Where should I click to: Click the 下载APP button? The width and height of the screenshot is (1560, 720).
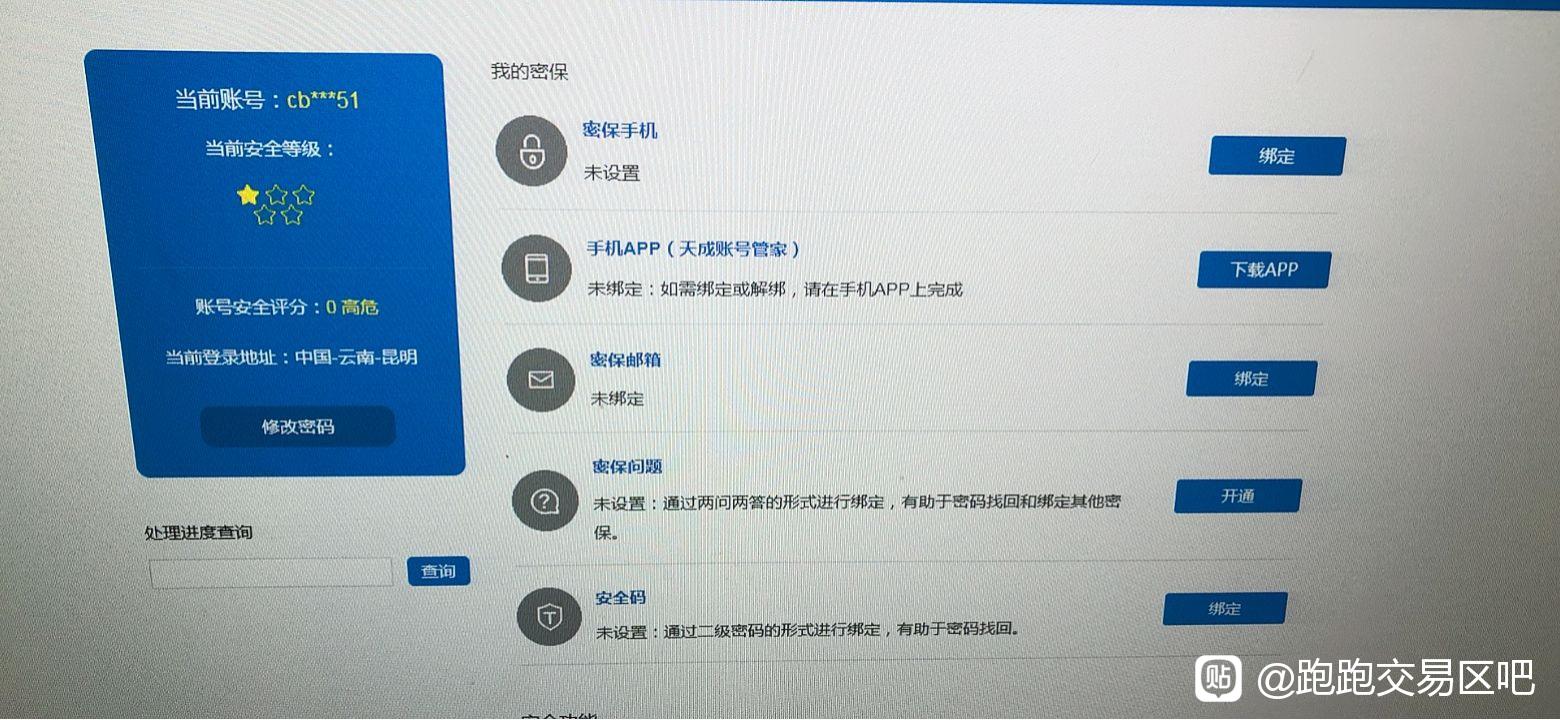pos(1264,269)
